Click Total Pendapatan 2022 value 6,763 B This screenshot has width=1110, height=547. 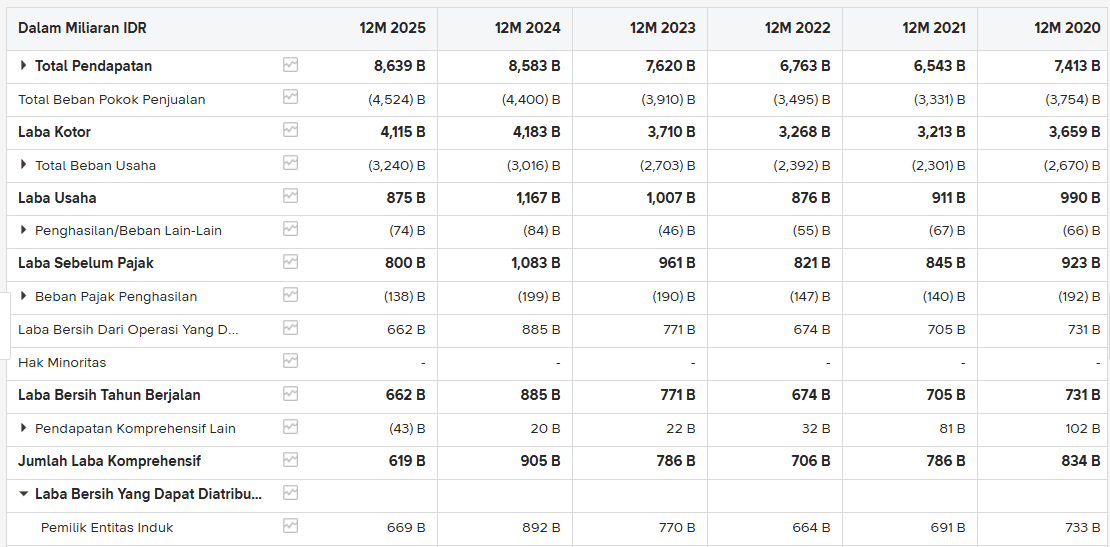coord(805,67)
